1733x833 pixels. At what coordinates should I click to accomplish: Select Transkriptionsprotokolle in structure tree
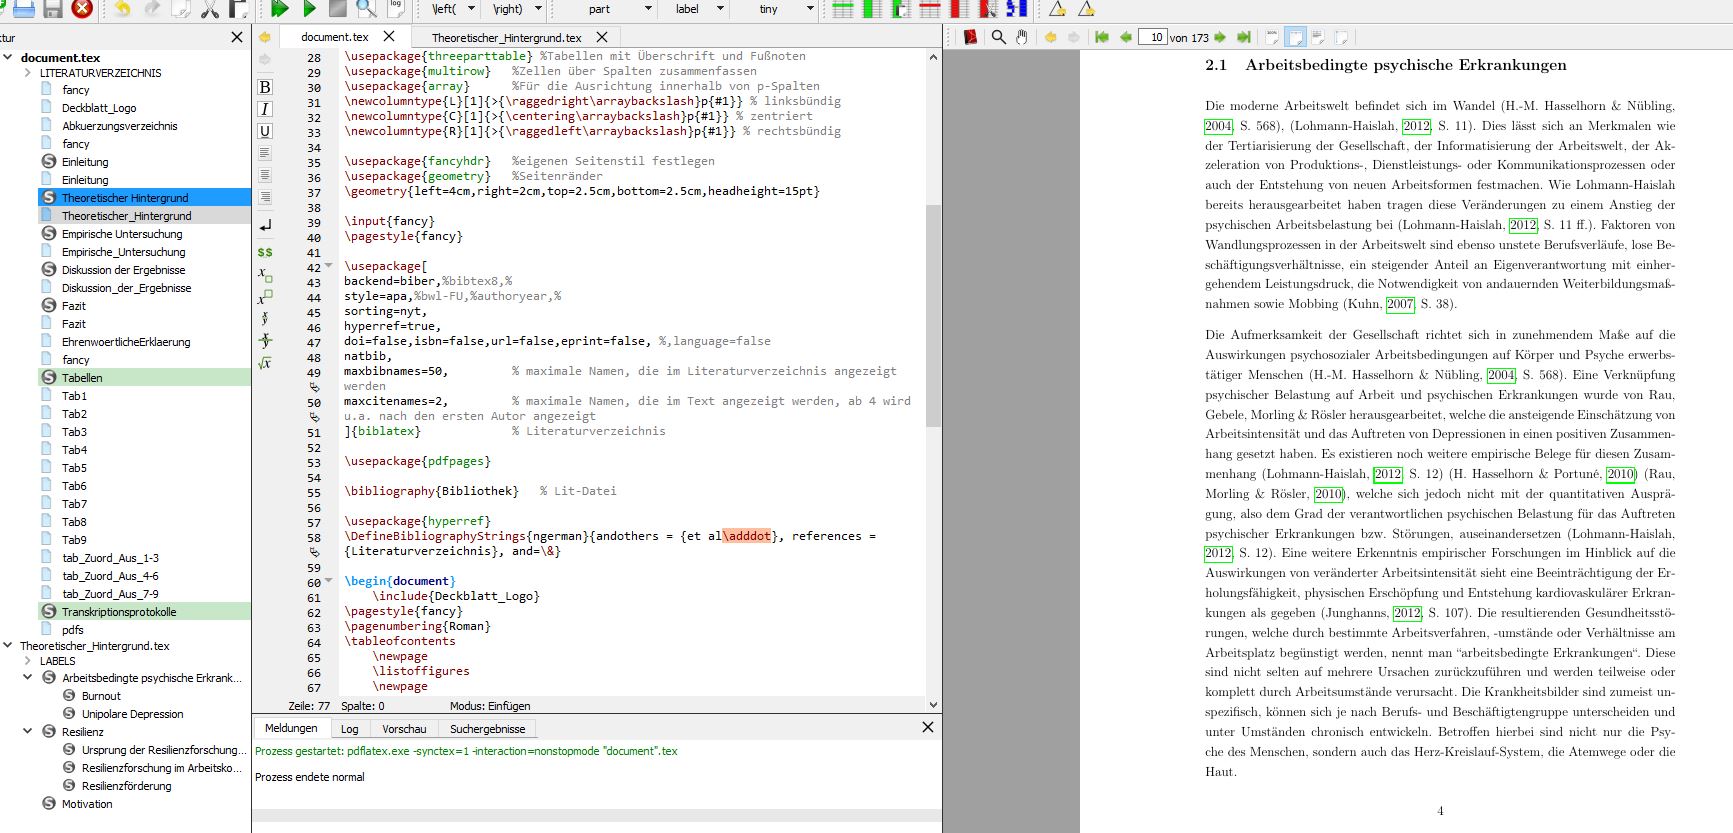(119, 612)
